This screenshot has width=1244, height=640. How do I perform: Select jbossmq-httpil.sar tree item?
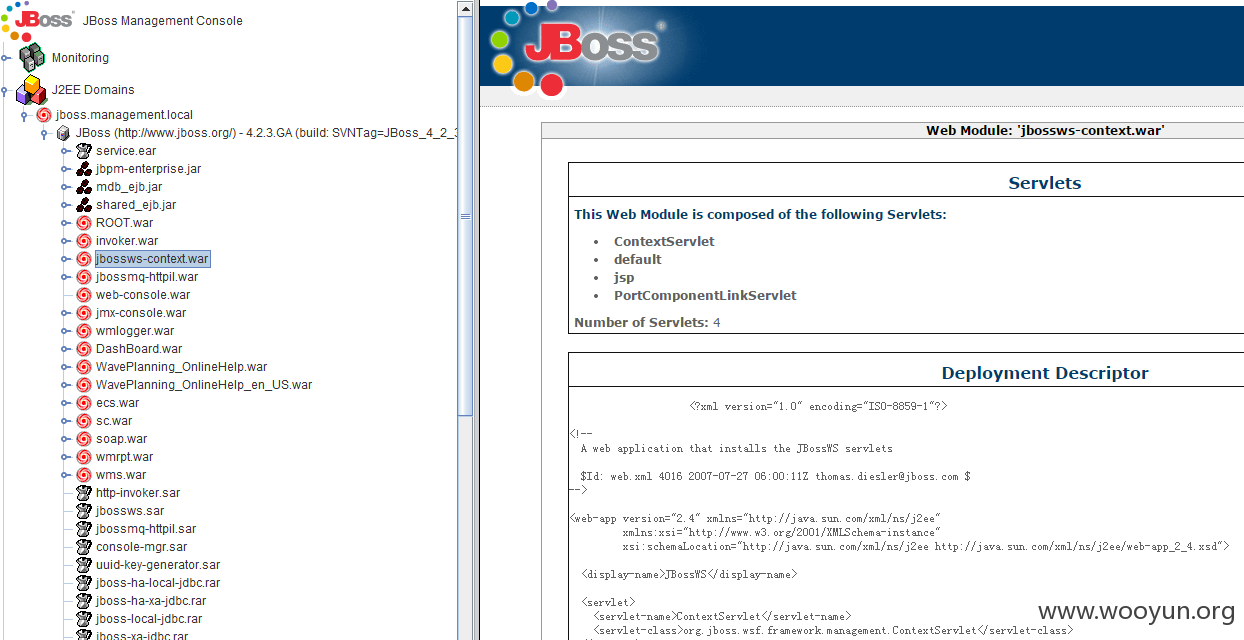point(146,529)
